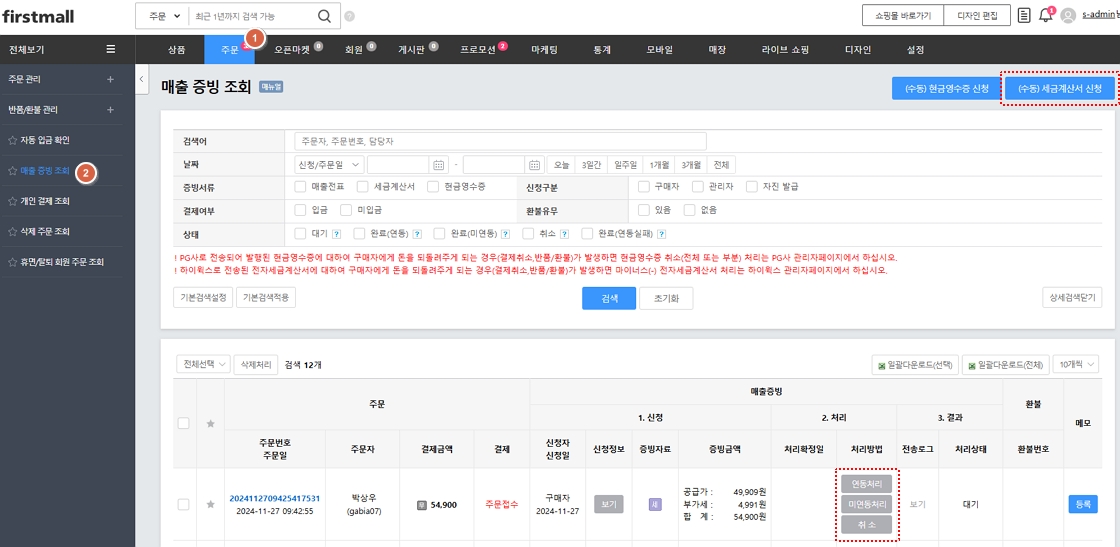The width and height of the screenshot is (1120, 547).
Task: Click the help icon next to 취소 status
Action: [x=564, y=234]
